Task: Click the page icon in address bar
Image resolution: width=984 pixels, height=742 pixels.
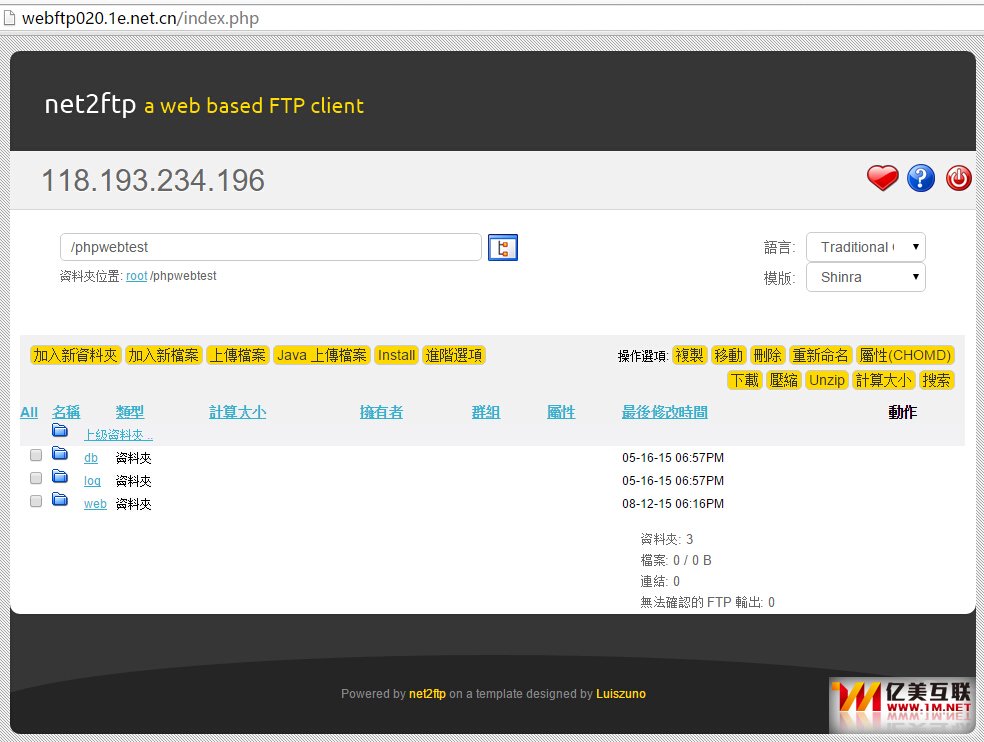Action: [x=9, y=18]
